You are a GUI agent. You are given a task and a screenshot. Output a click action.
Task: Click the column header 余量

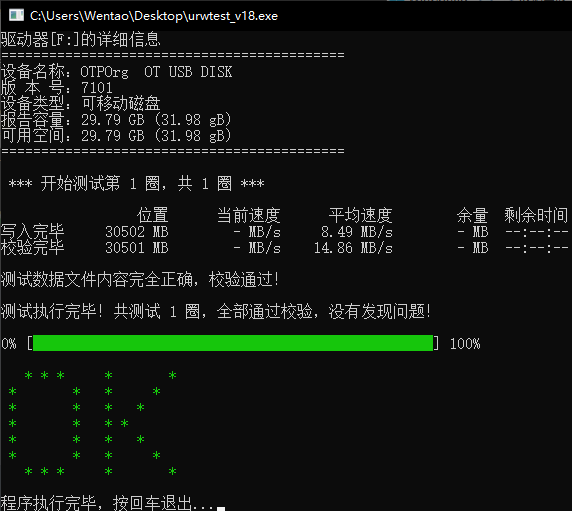(472, 215)
